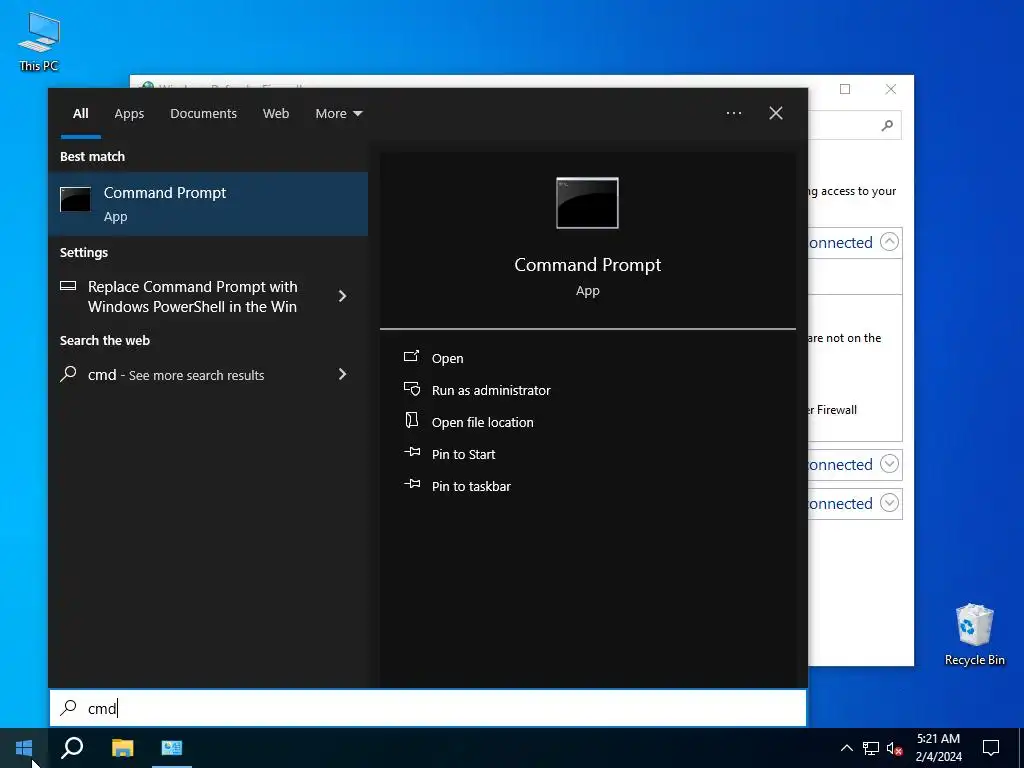Click the Pin to Start pin icon
The height and width of the screenshot is (768, 1024).
(412, 452)
